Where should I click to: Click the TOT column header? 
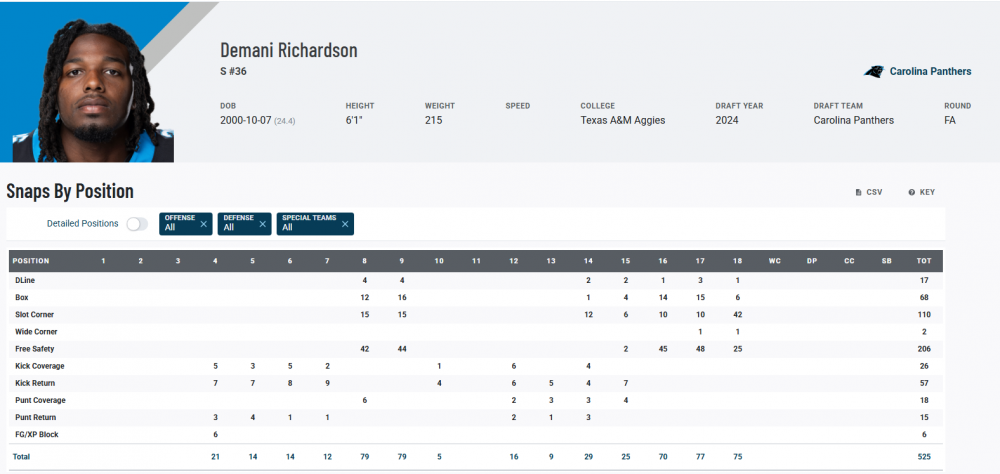(923, 261)
